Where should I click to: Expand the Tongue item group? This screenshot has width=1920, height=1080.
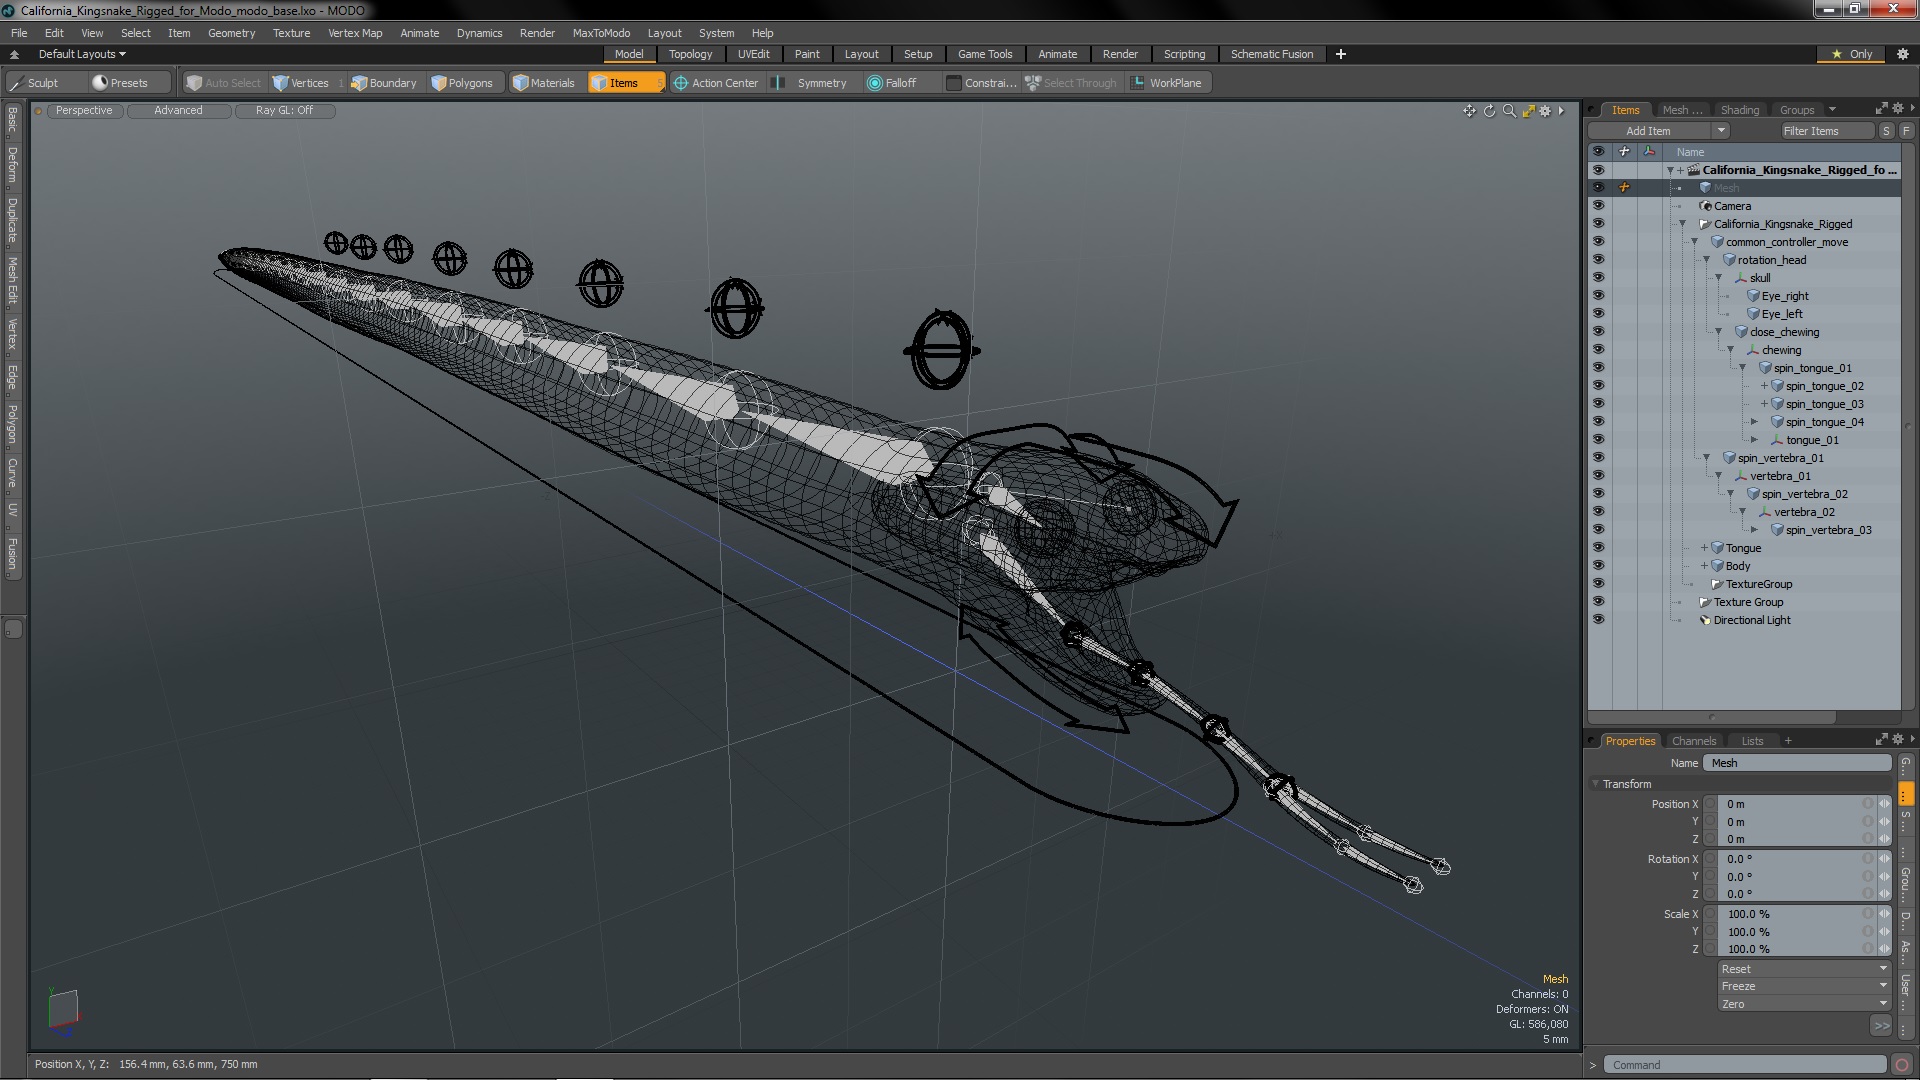1705,548
